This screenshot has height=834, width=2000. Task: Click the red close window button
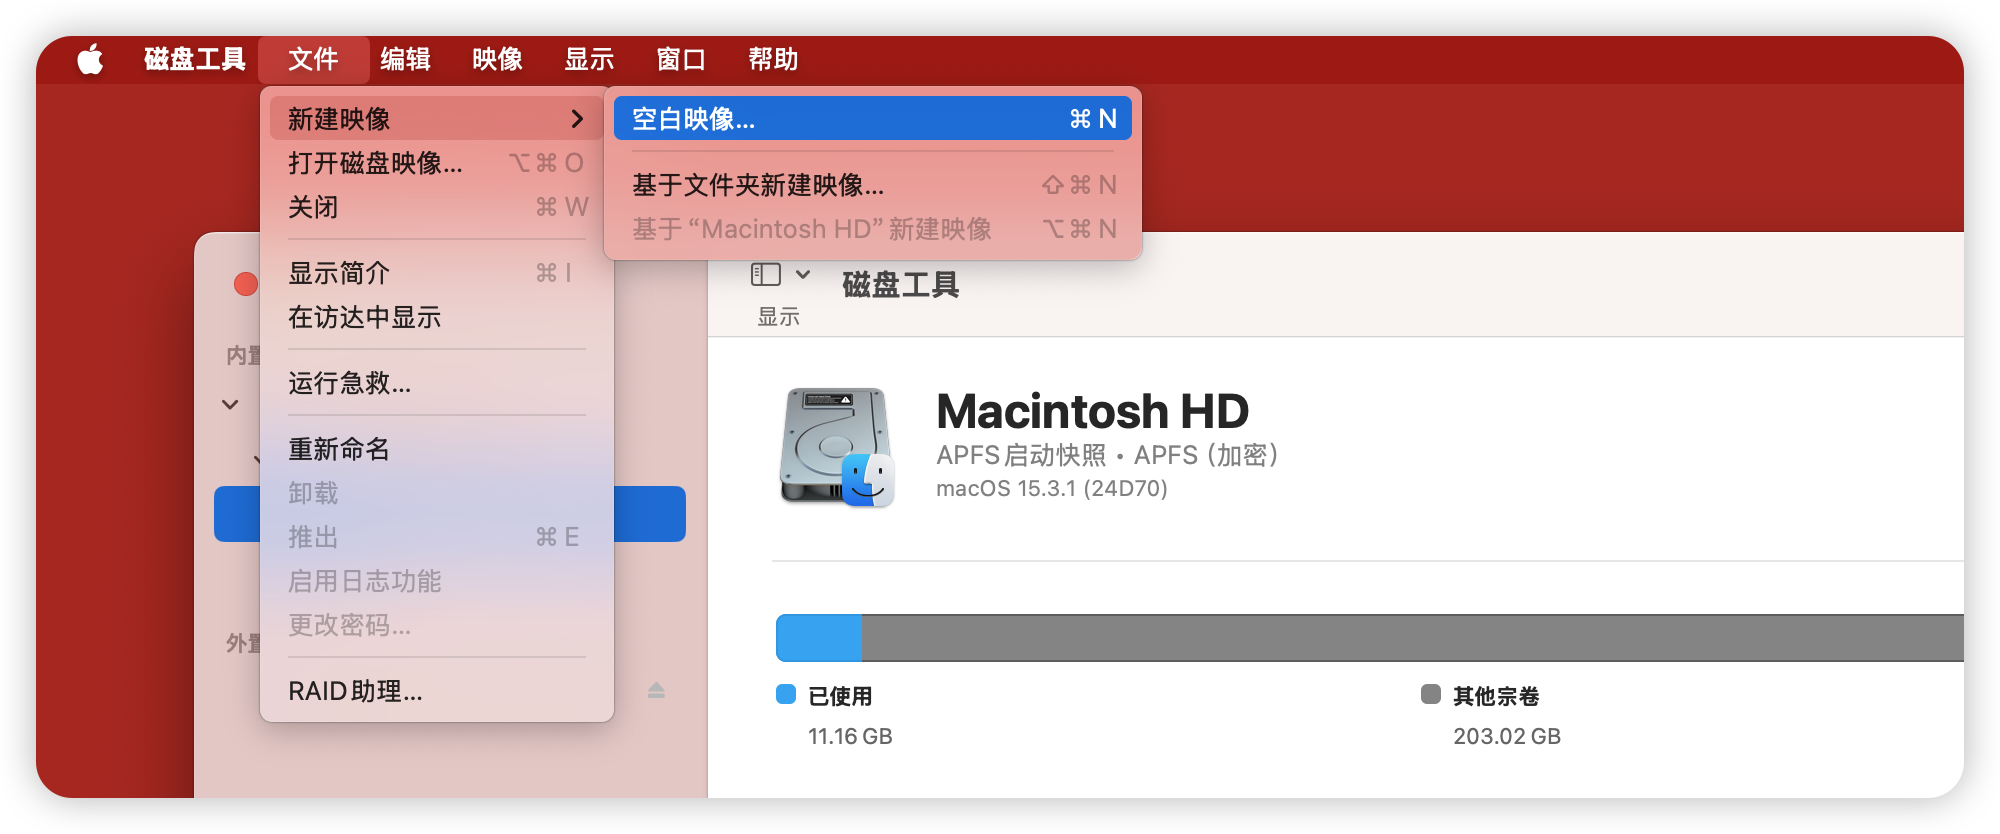[244, 284]
